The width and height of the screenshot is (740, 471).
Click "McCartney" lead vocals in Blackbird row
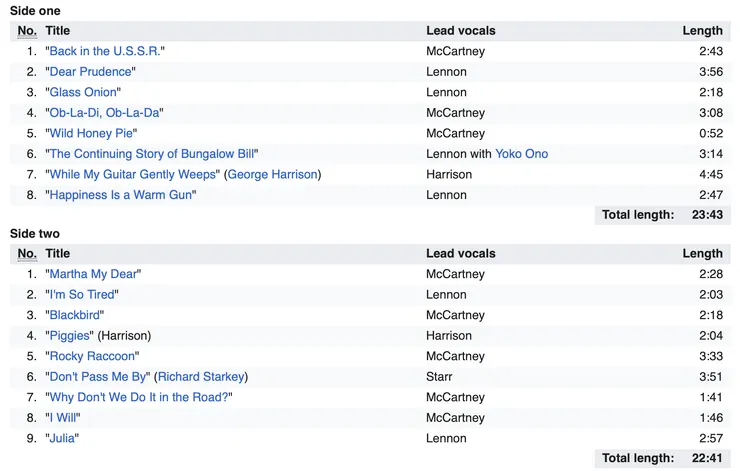pyautogui.click(x=455, y=315)
